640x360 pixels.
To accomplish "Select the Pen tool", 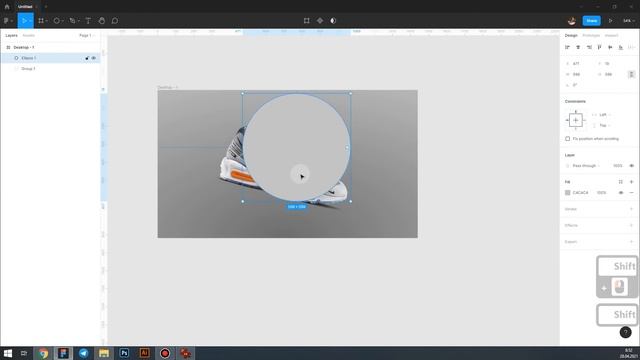I will [73, 21].
